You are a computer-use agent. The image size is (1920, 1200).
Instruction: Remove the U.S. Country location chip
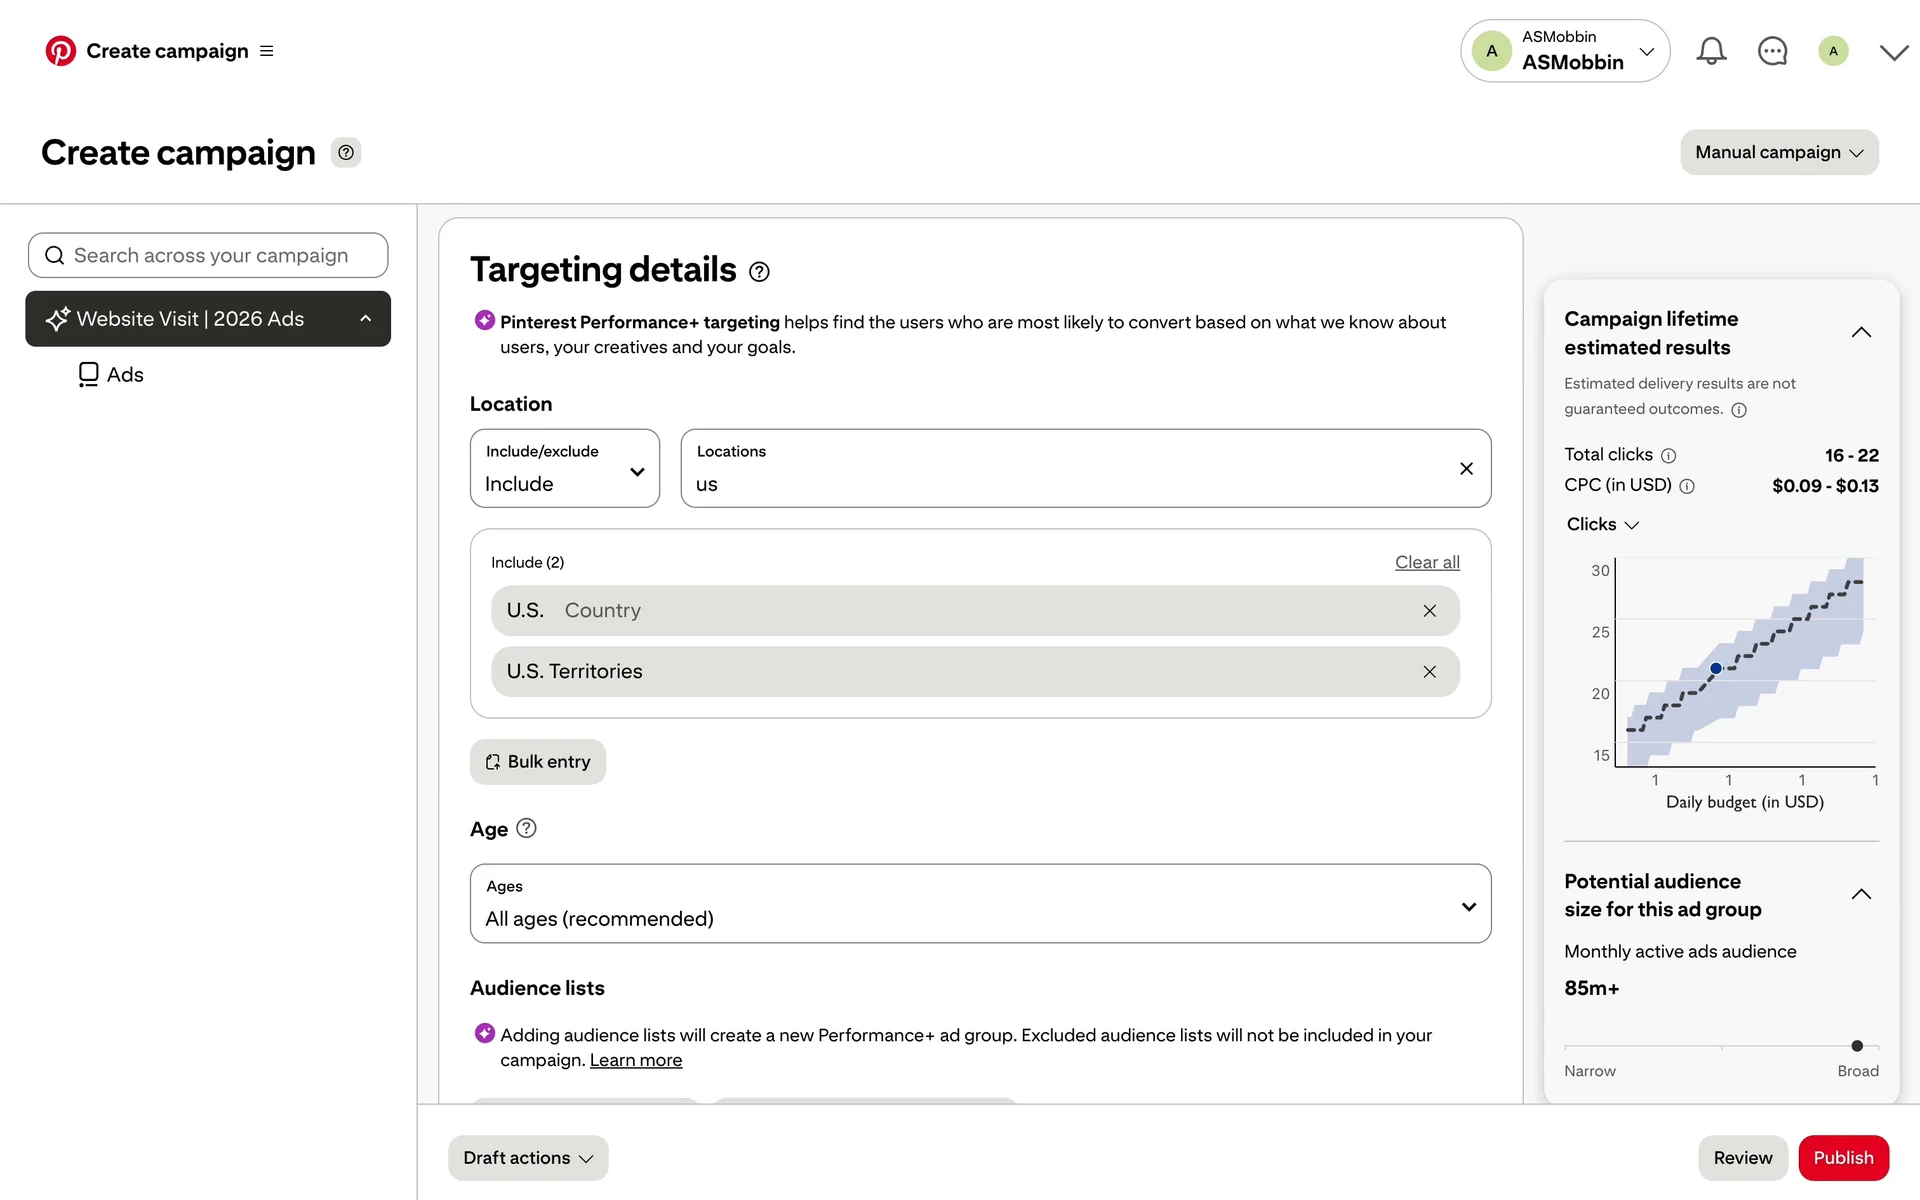1429,611
